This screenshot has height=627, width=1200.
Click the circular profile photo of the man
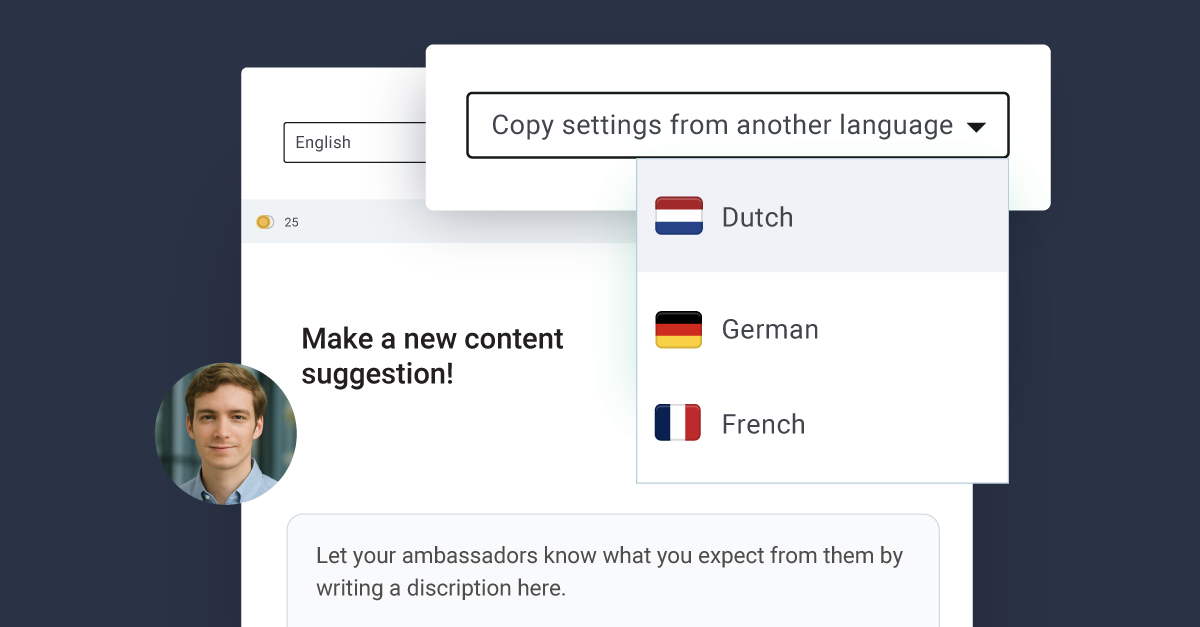pyautogui.click(x=226, y=434)
